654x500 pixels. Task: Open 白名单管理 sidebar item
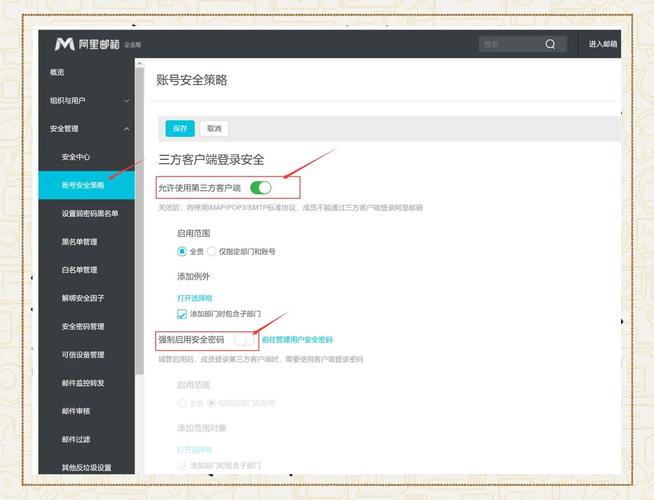(79, 270)
